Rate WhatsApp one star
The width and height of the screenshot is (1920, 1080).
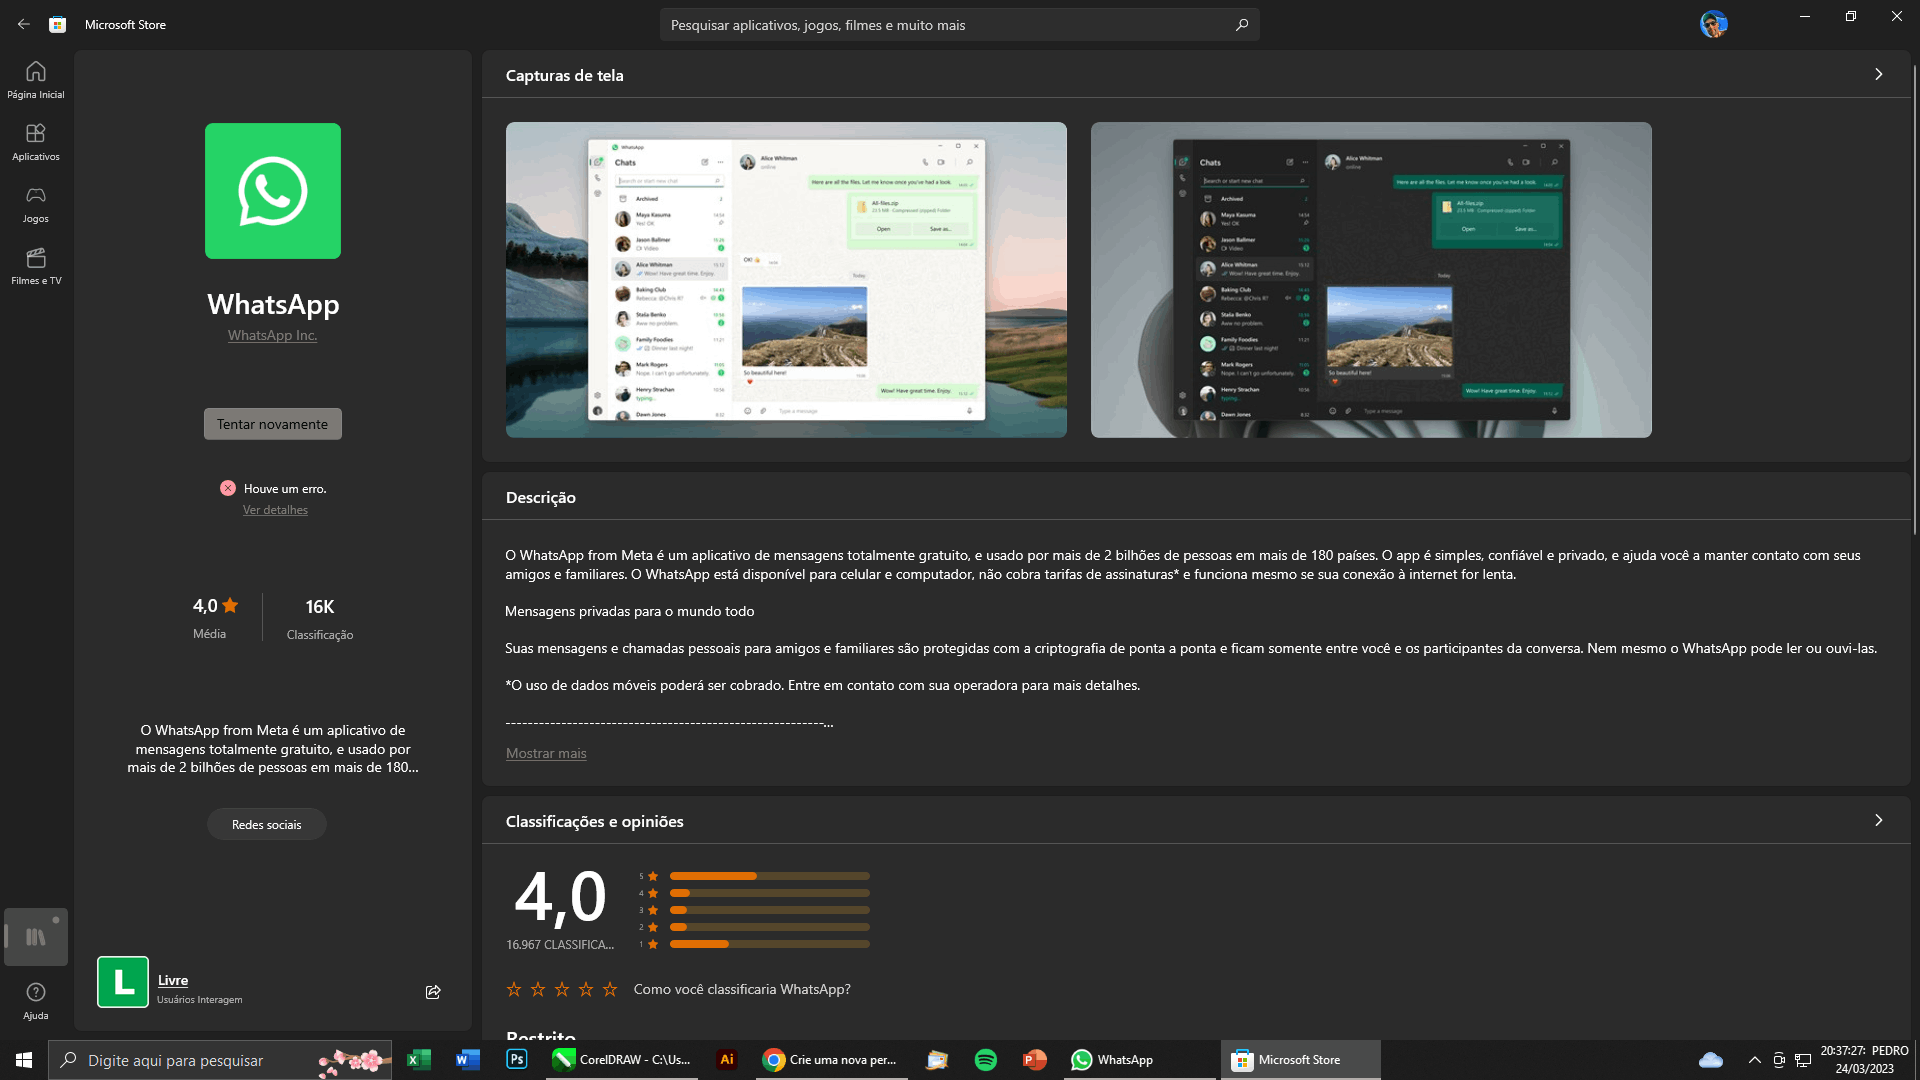514,989
